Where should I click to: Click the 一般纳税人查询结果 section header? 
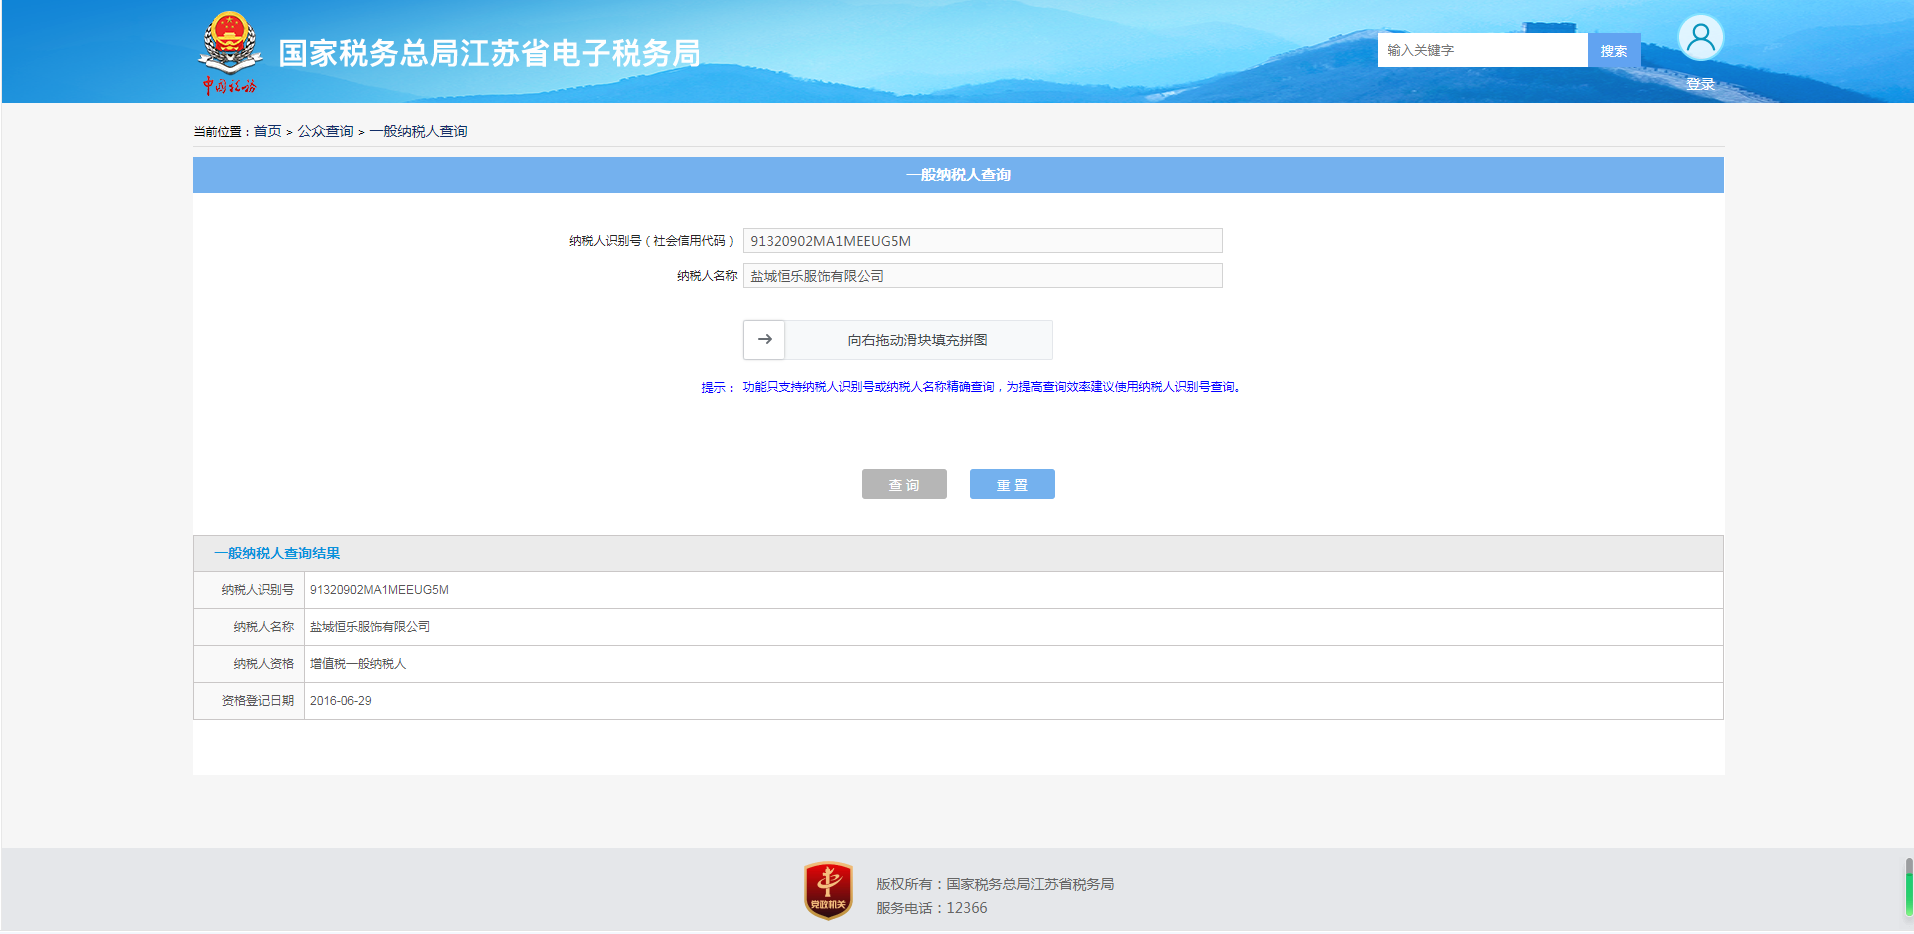[277, 553]
